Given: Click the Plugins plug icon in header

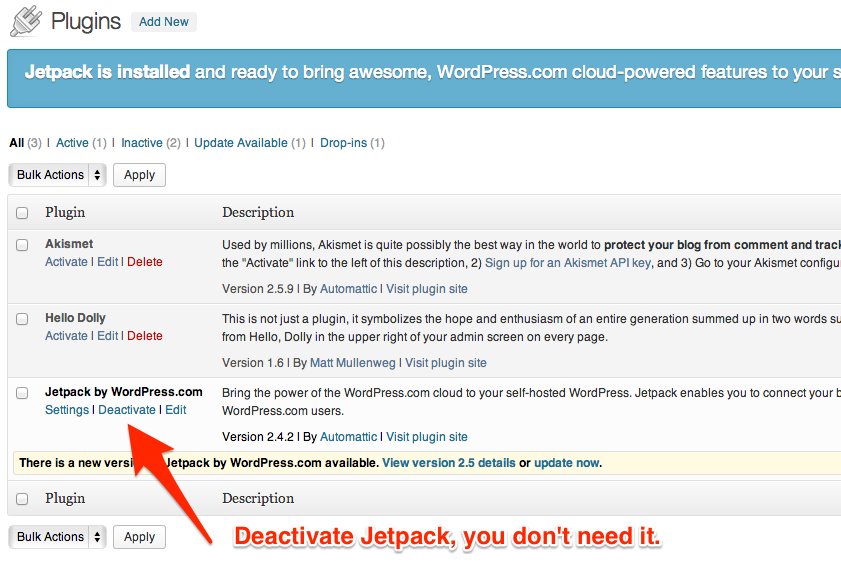Looking at the screenshot, I should [x=26, y=21].
